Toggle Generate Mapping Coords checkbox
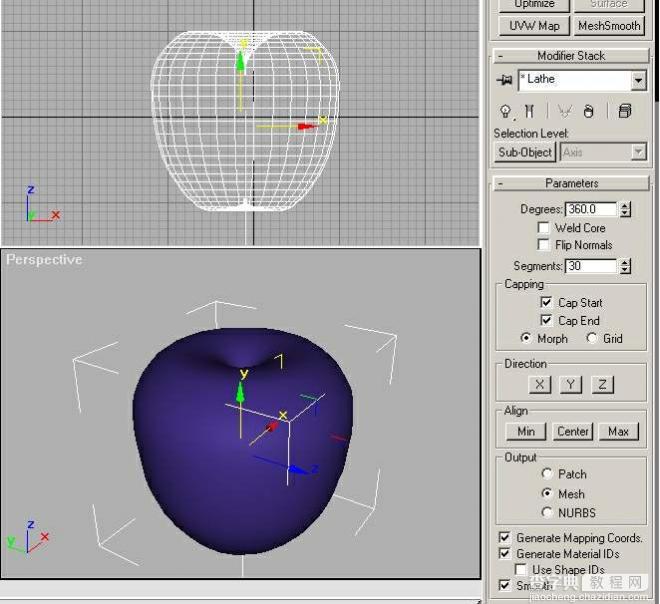 (504, 537)
